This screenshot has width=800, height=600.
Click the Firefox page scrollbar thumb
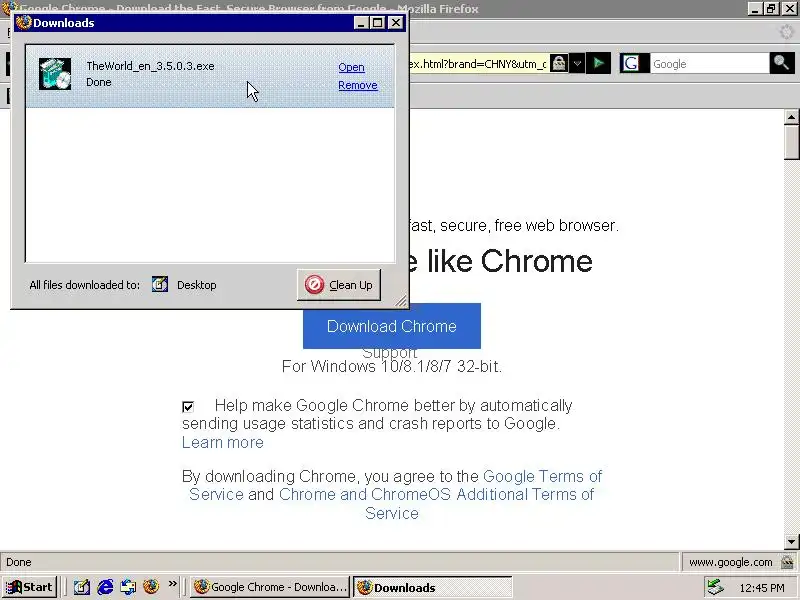pos(791,143)
